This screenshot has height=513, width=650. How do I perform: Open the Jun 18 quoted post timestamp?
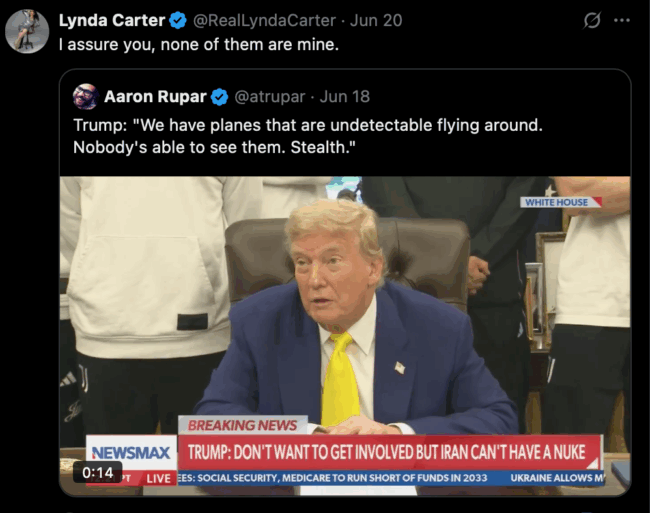344,97
